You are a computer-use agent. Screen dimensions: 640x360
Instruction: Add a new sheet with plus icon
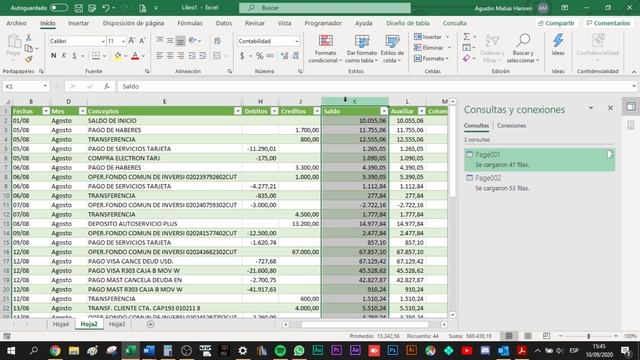coord(150,324)
